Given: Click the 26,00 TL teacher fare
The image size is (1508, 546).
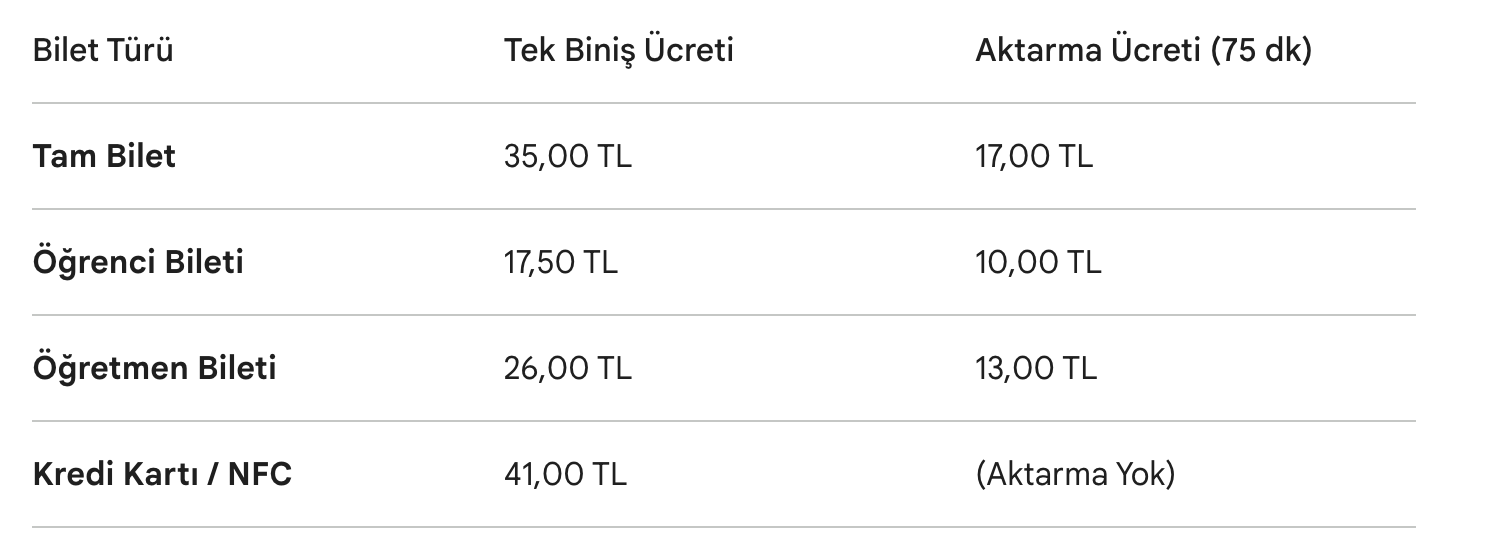Looking at the screenshot, I should point(568,368).
